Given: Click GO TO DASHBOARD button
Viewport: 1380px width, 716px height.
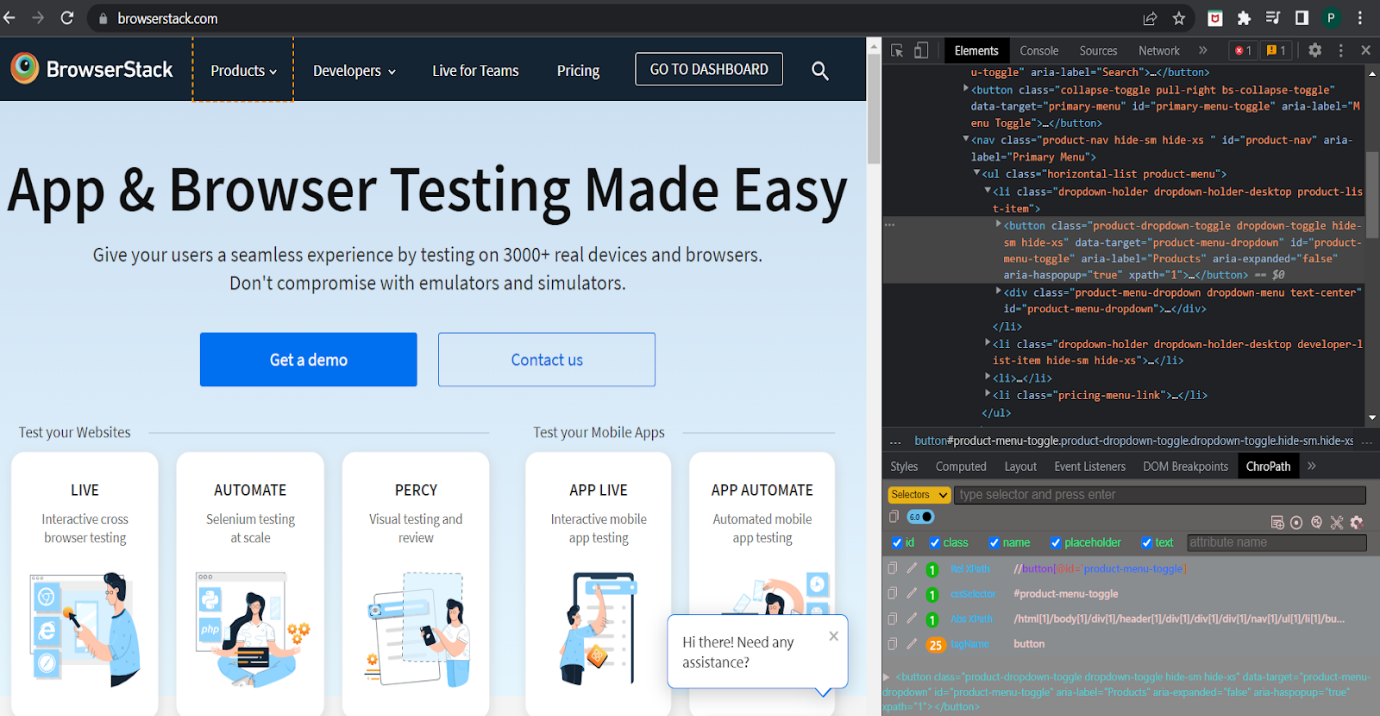Looking at the screenshot, I should pos(709,69).
